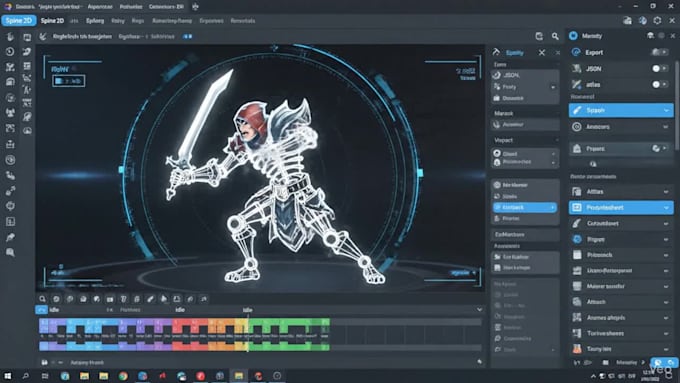Click the idle animation label at the timeline left
The width and height of the screenshot is (680, 383).
54,310
